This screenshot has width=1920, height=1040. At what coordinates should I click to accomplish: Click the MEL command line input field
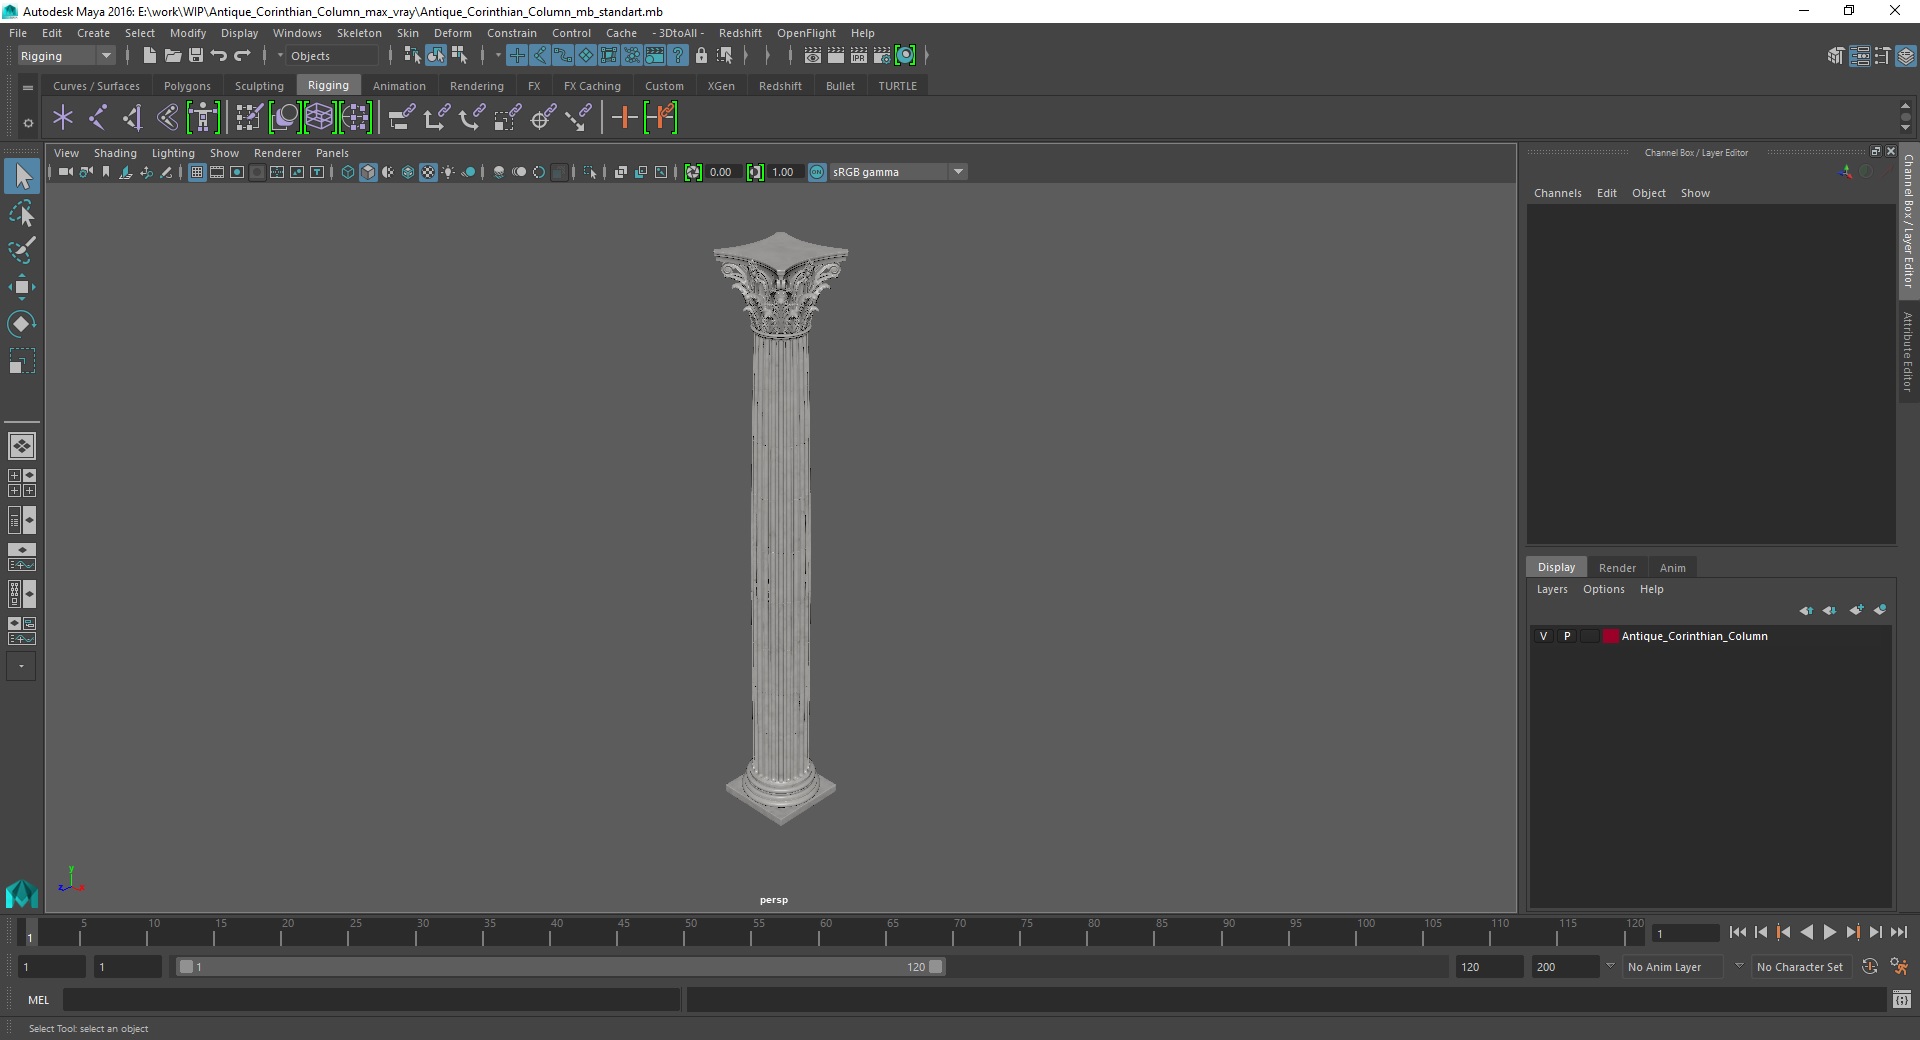point(371,999)
